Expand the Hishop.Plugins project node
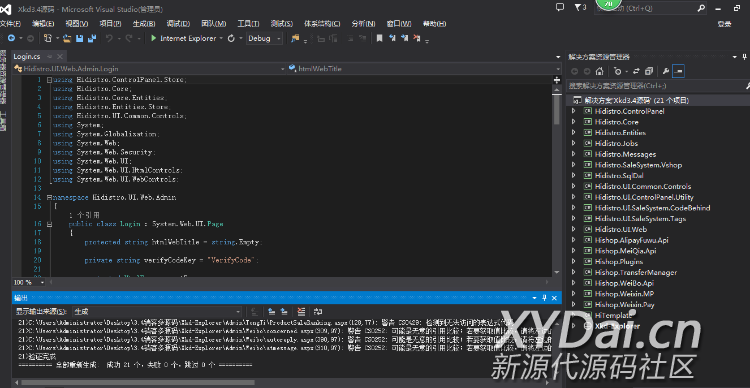Image resolution: width=750 pixels, height=388 pixels. (574, 262)
